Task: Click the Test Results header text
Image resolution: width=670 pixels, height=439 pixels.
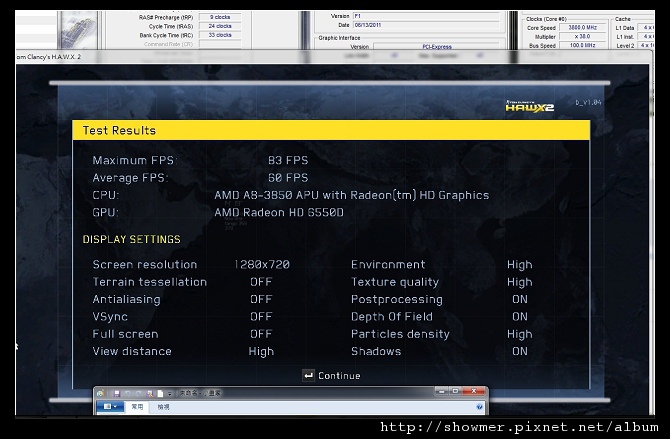Action: [119, 130]
